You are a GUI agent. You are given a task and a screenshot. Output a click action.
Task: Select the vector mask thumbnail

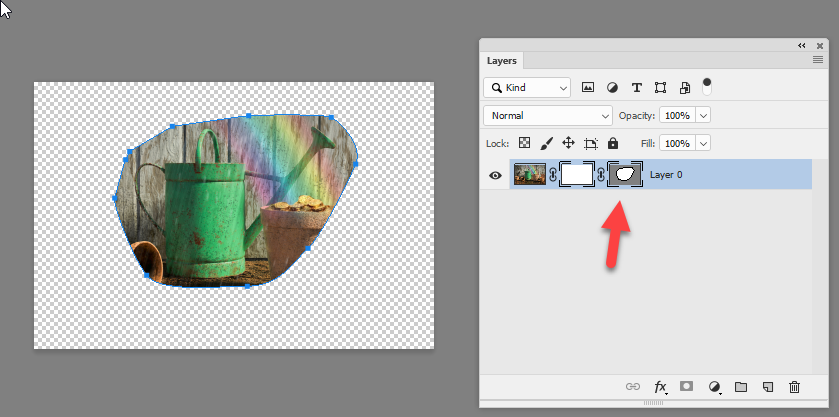[x=625, y=175]
